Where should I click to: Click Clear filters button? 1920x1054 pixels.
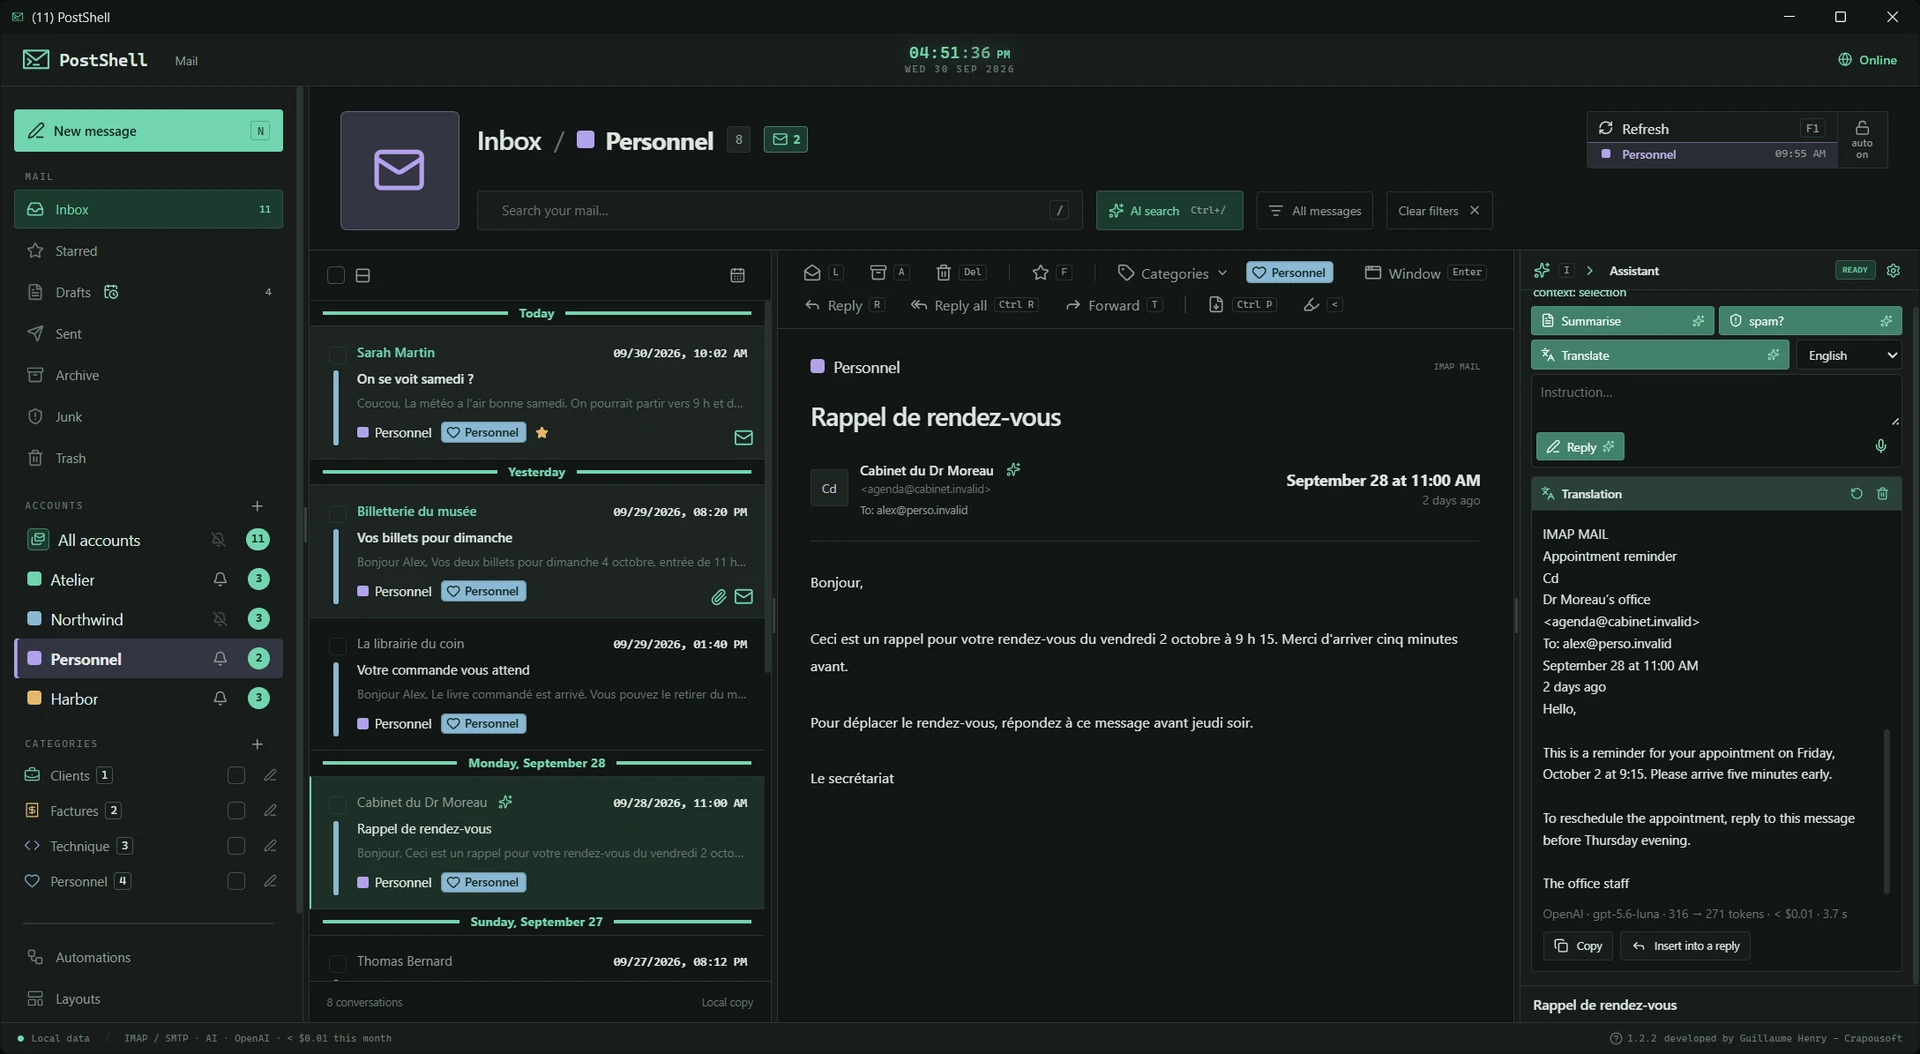coord(1438,211)
